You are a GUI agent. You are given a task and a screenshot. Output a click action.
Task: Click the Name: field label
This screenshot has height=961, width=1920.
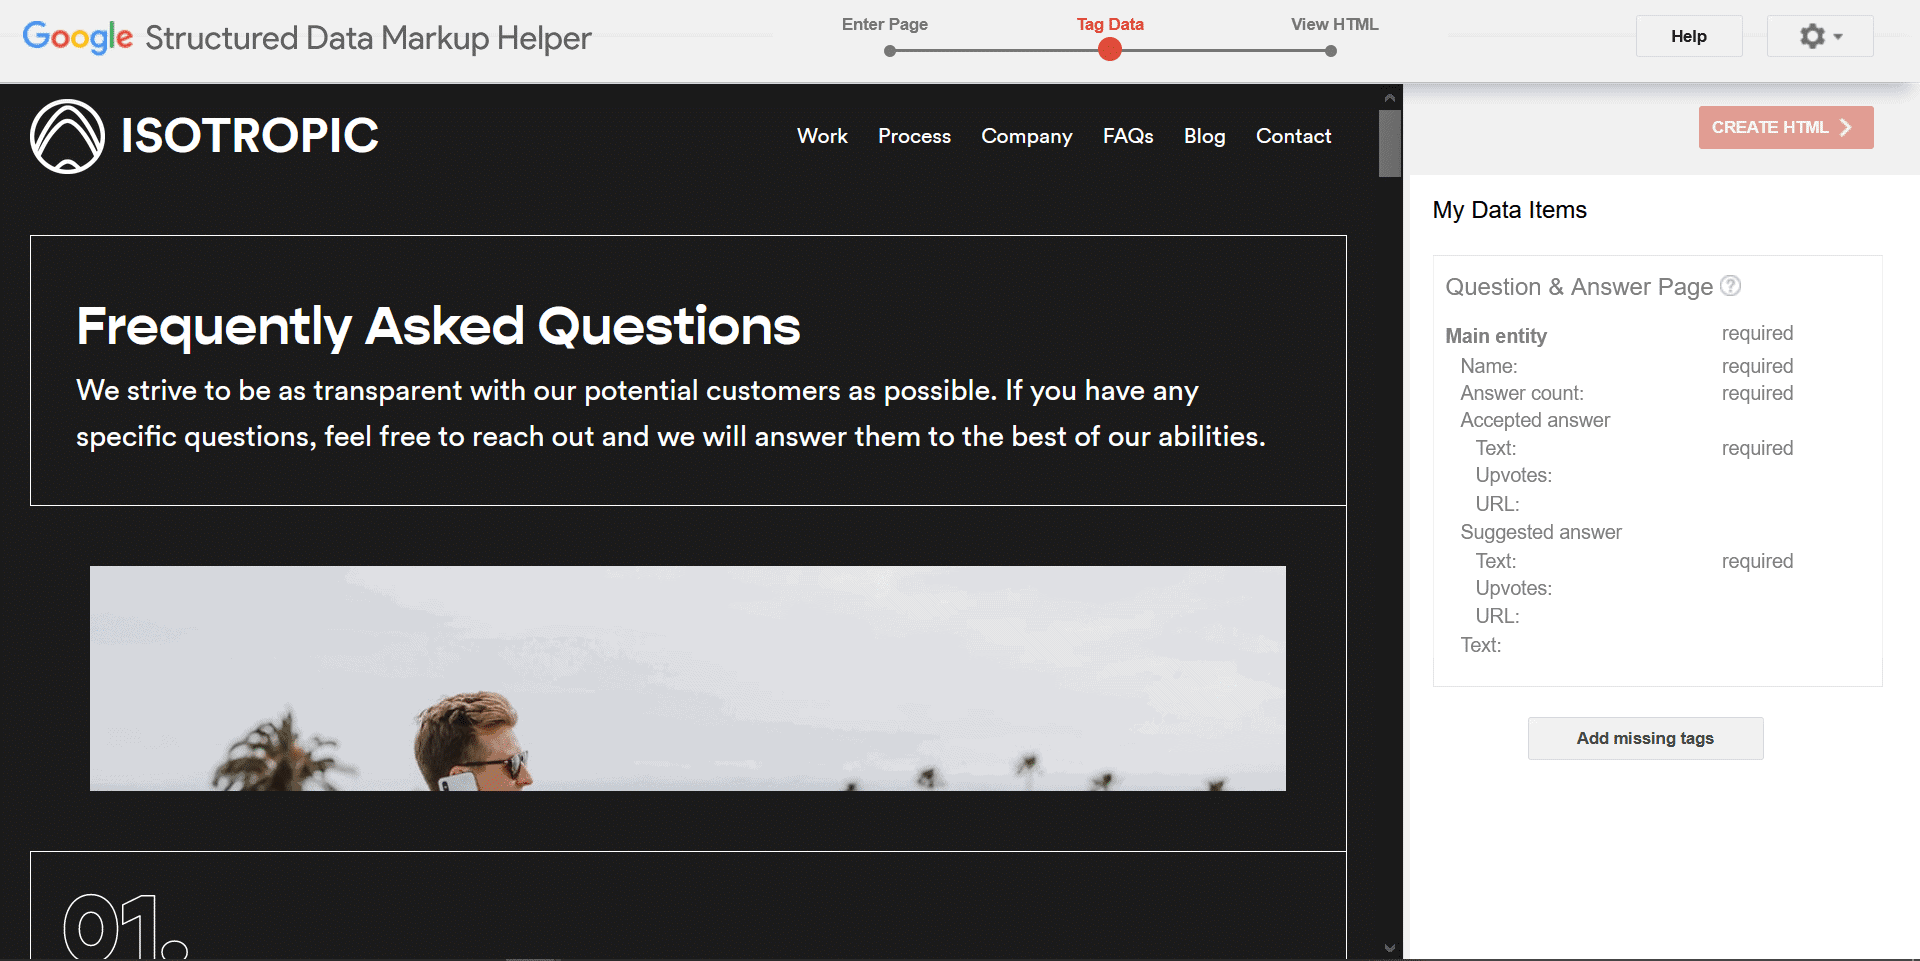point(1489,366)
